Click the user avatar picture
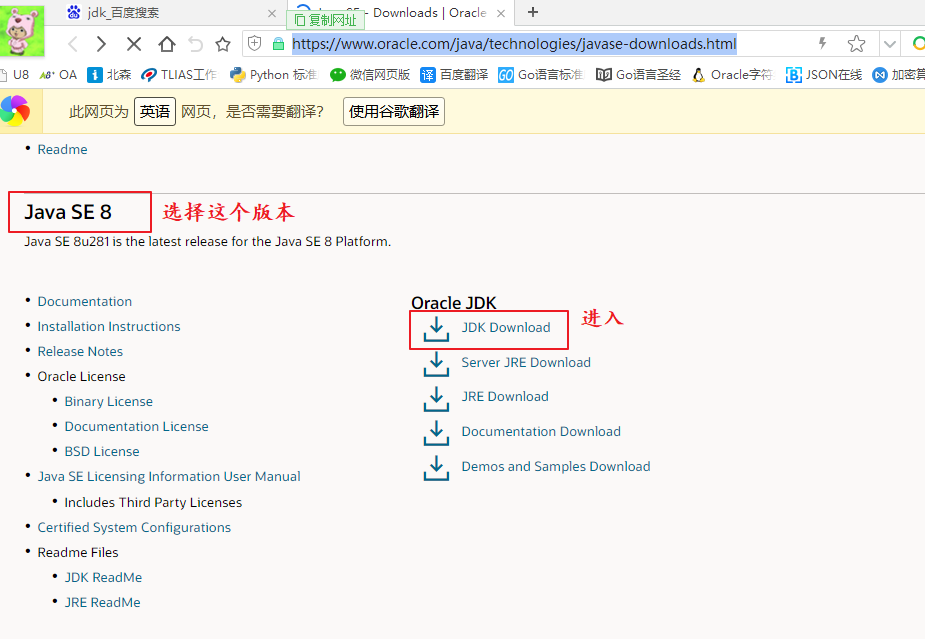The image size is (925, 639). 23,29
